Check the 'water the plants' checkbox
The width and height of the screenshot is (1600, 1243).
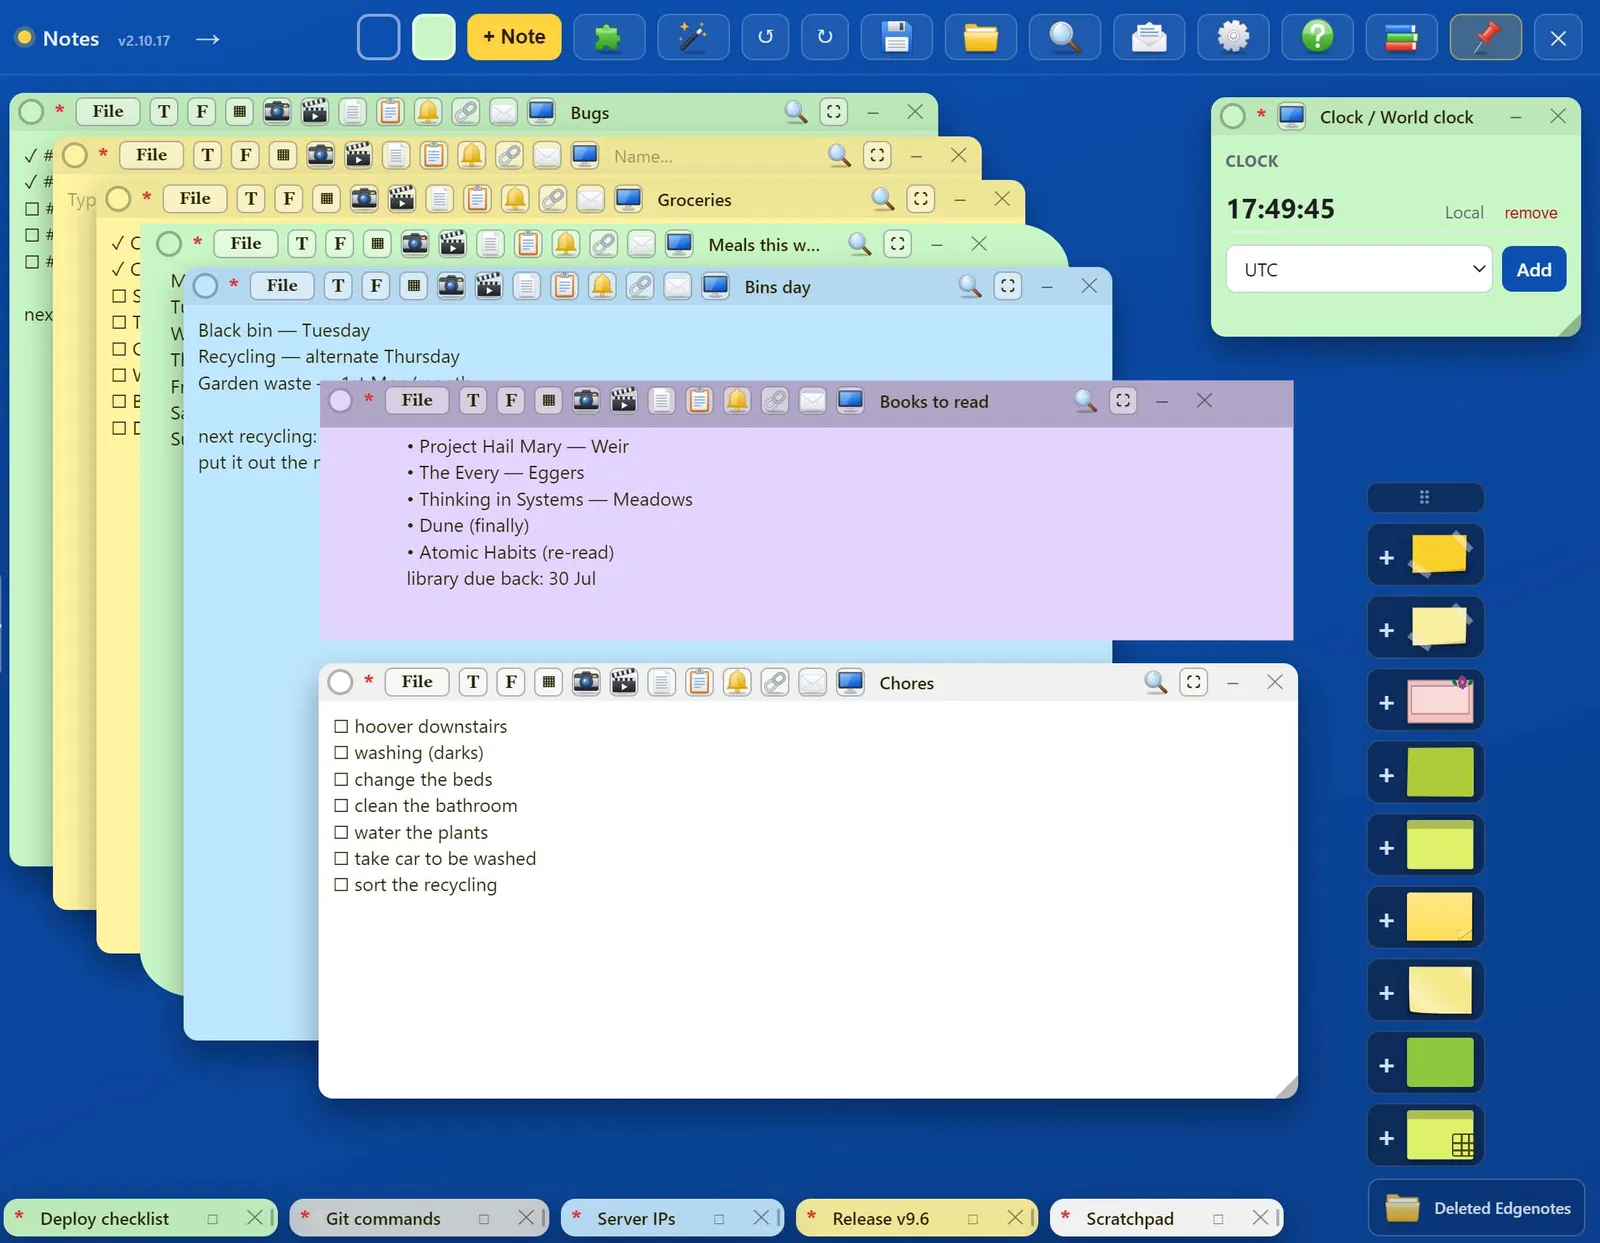(x=341, y=832)
